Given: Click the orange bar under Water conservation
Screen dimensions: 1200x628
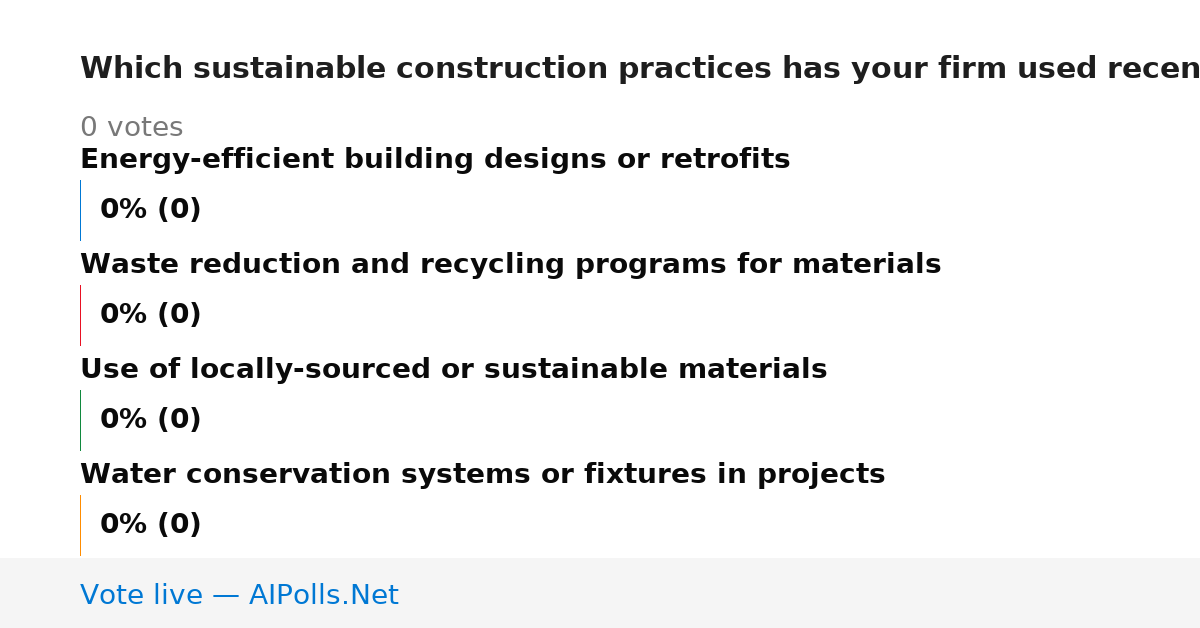Looking at the screenshot, I should [x=80, y=525].
